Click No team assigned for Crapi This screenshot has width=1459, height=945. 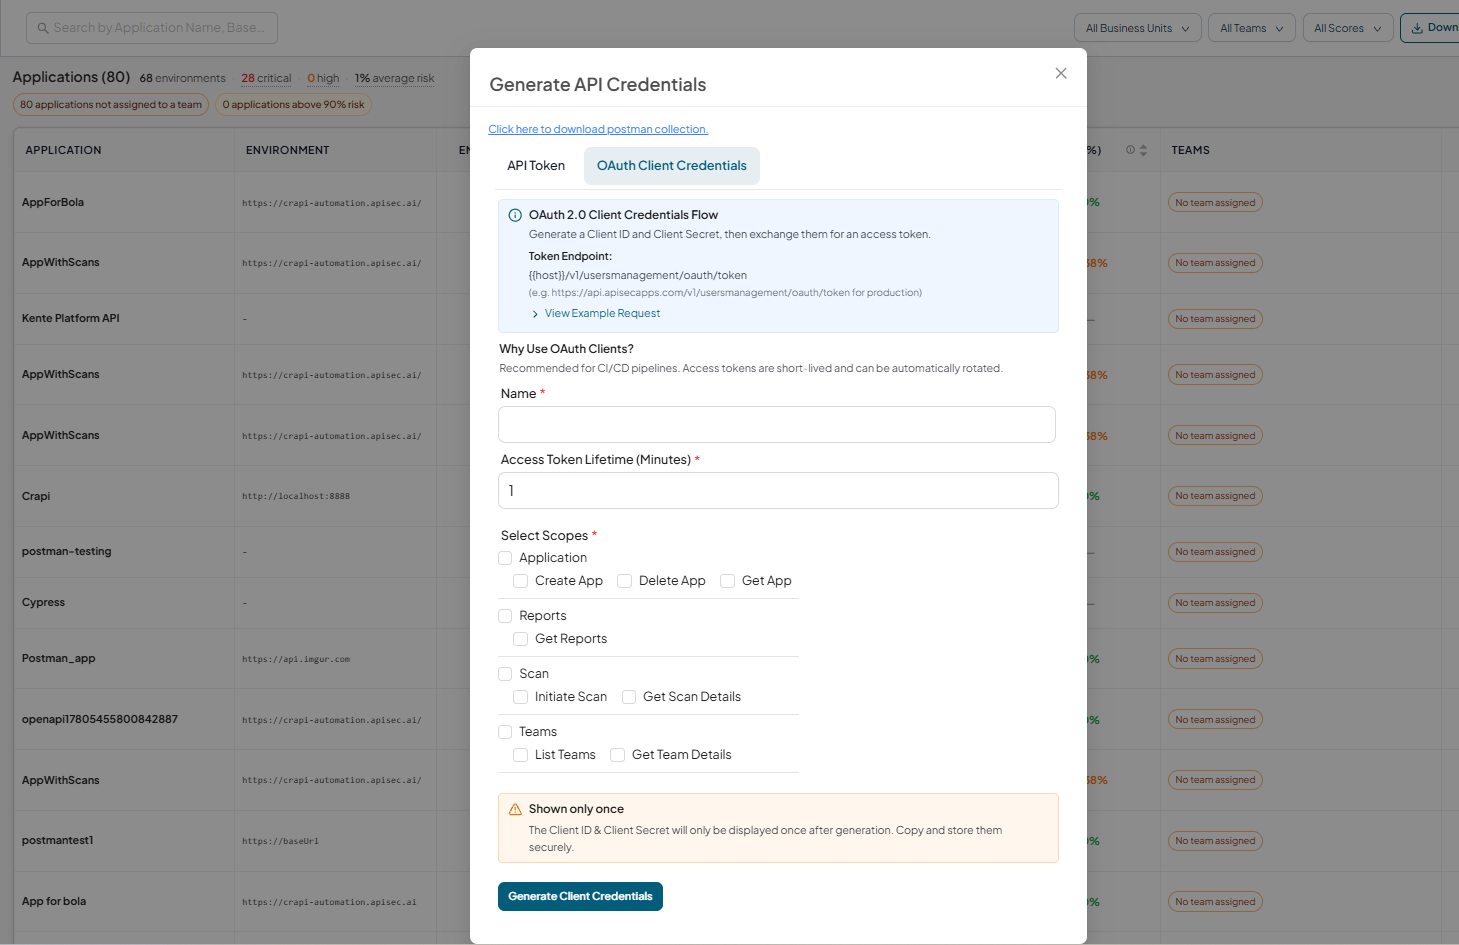(x=1215, y=496)
